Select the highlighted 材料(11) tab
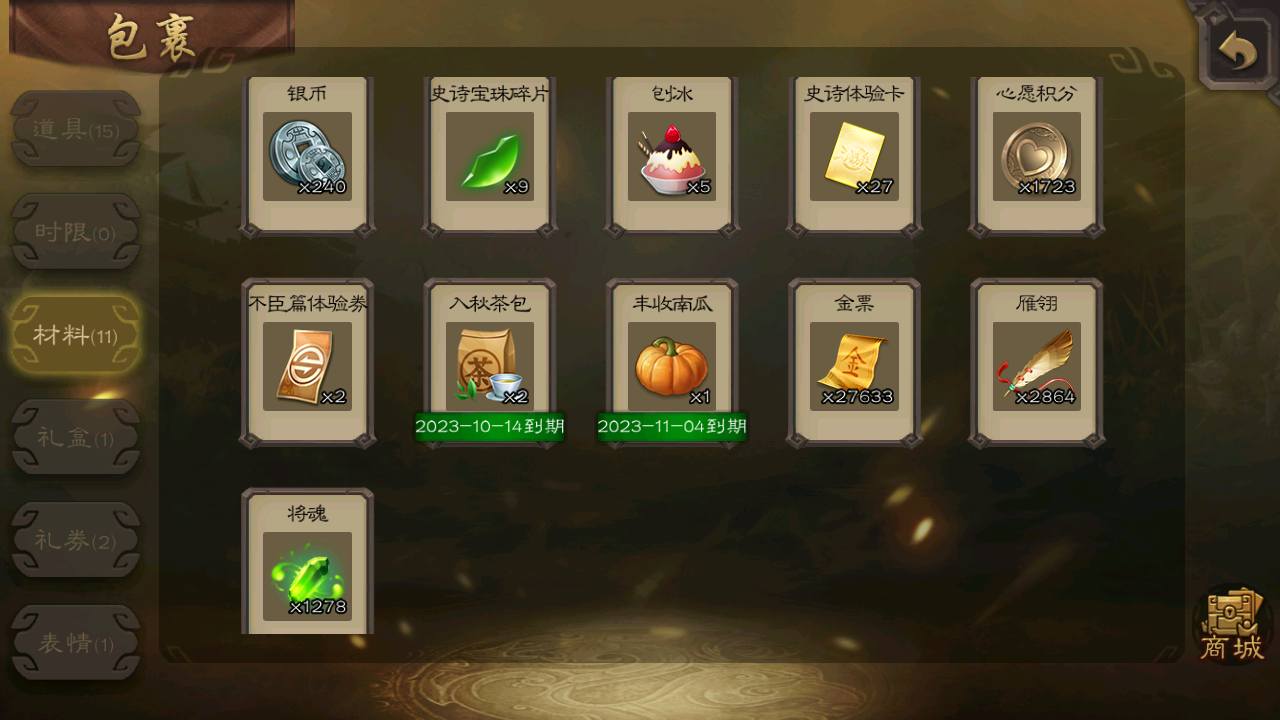 click(76, 335)
